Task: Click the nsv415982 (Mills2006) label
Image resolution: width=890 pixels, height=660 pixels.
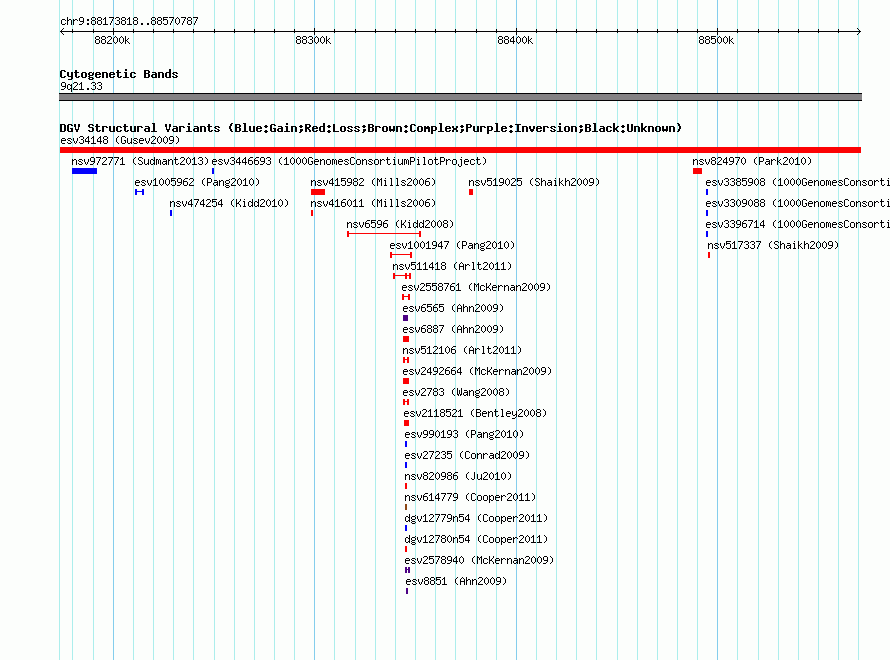Action: 373,182
